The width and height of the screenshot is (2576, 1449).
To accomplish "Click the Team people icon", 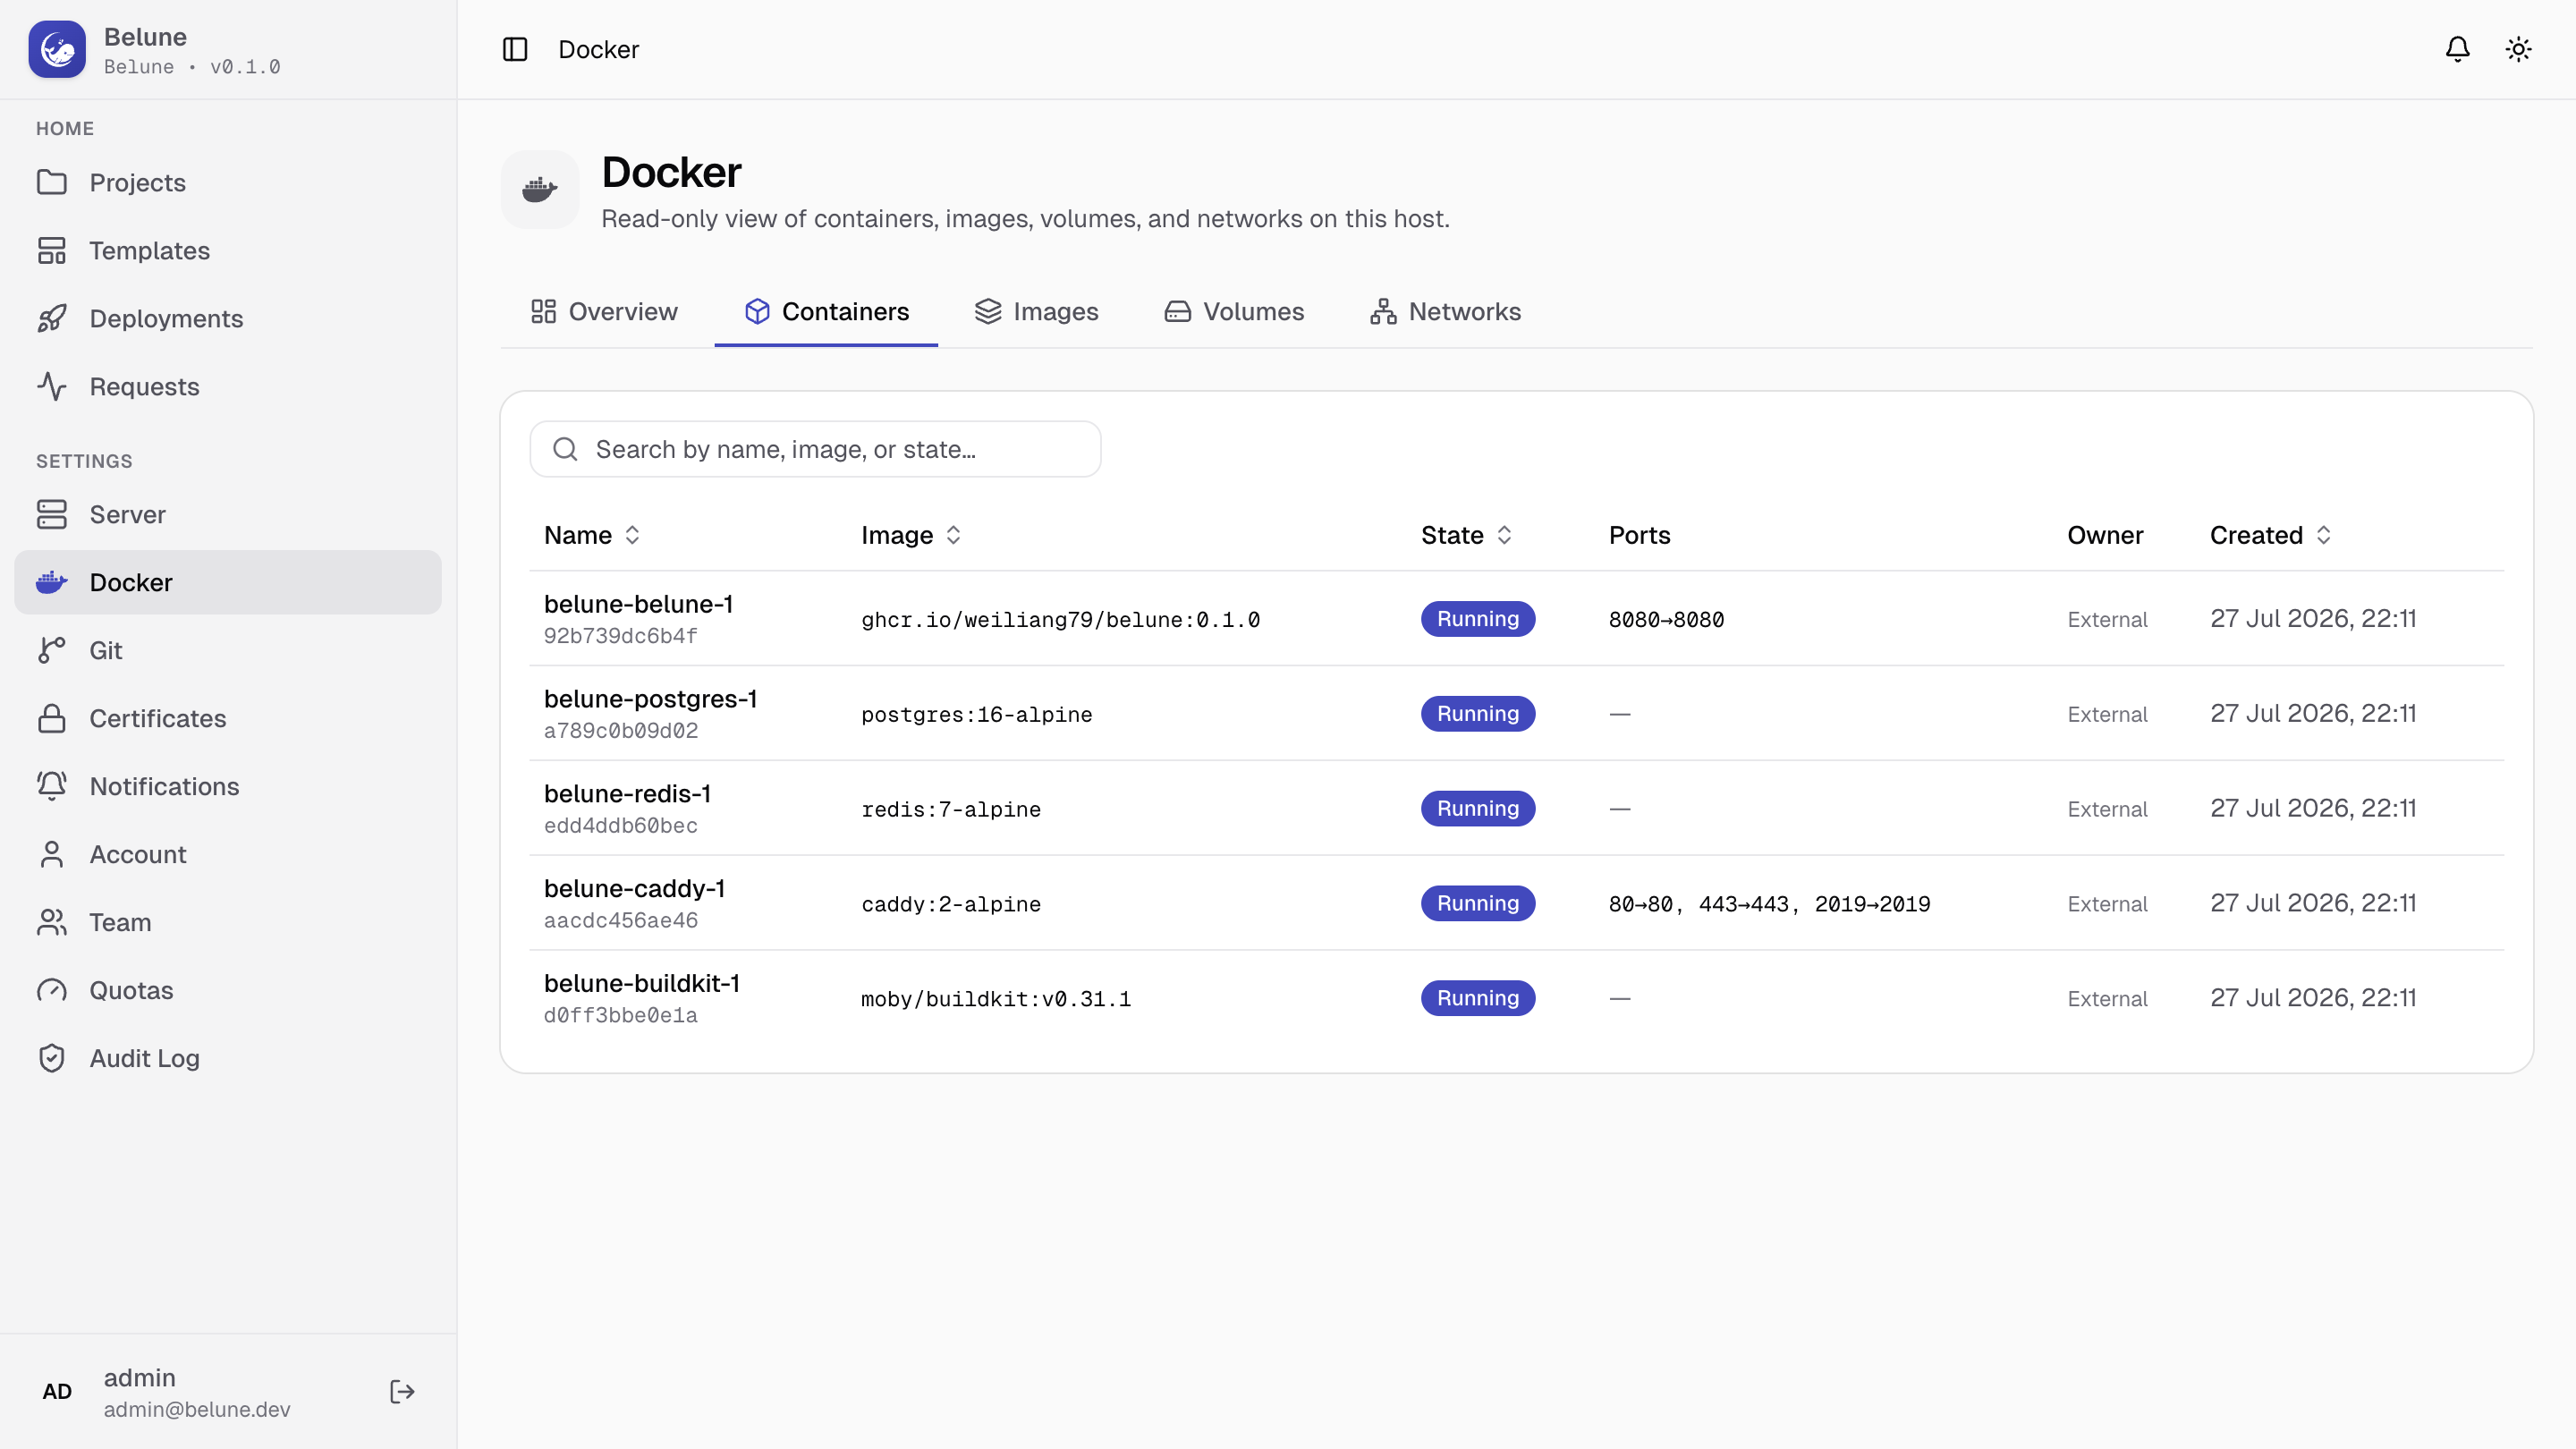I will [x=52, y=922].
